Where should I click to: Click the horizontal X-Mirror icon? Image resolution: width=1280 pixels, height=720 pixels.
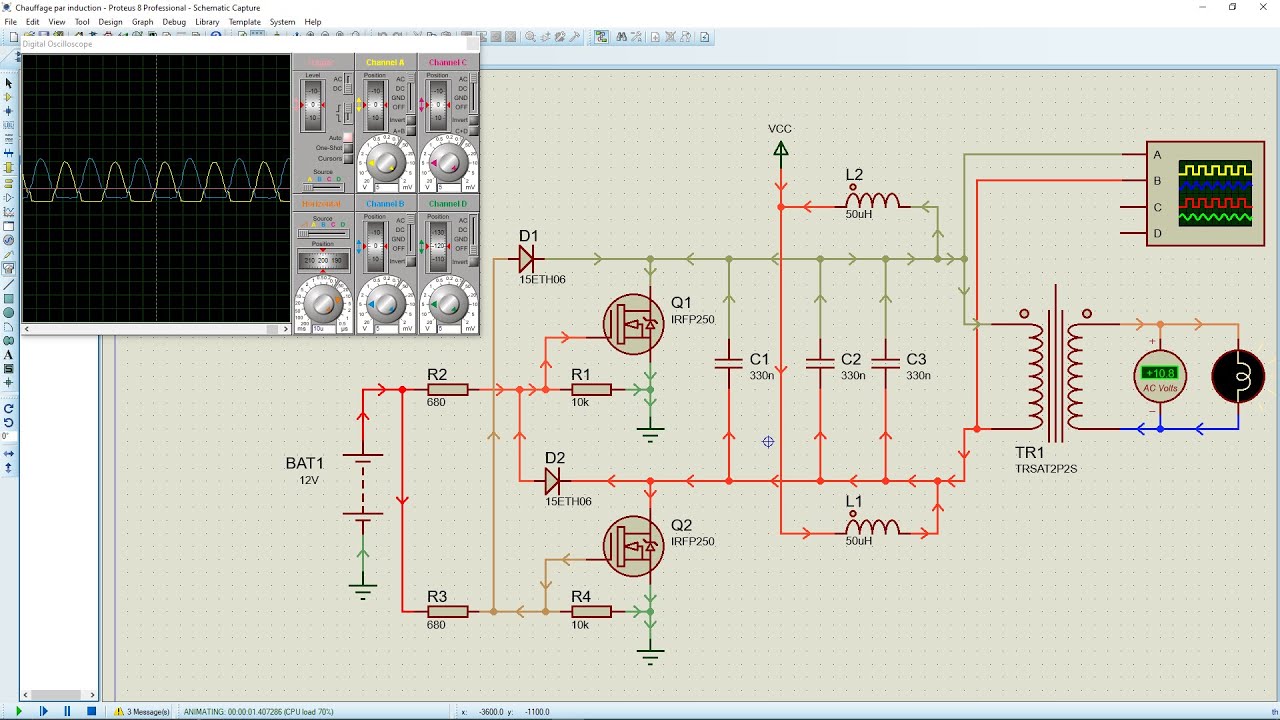click(9, 453)
